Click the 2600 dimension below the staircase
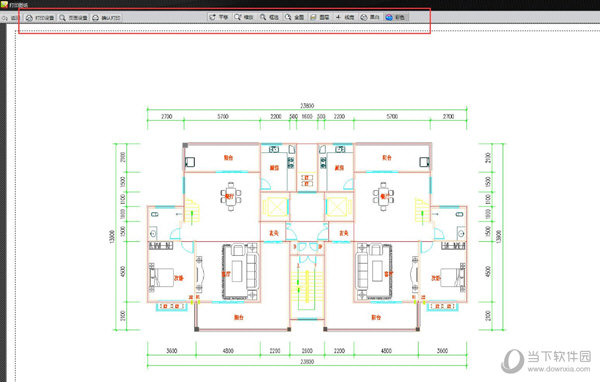The width and height of the screenshot is (600, 382). point(307,351)
